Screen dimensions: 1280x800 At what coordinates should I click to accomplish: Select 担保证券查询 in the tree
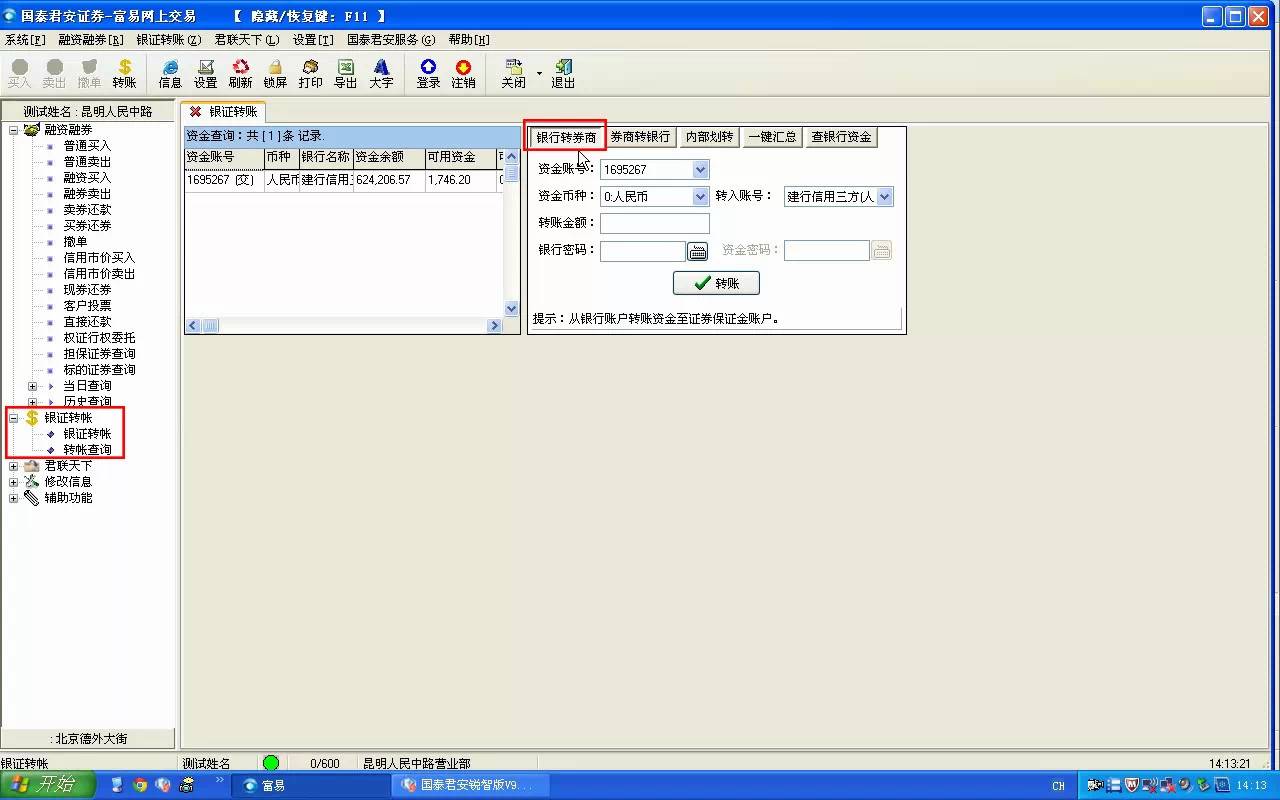(x=99, y=354)
